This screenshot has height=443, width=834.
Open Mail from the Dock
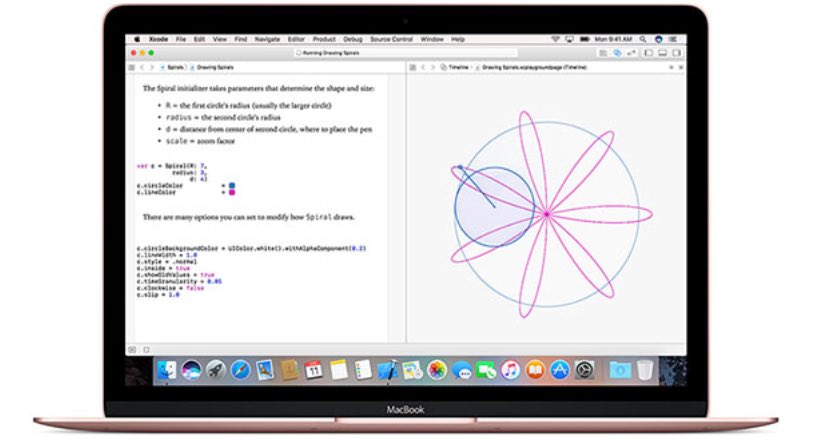(265, 369)
